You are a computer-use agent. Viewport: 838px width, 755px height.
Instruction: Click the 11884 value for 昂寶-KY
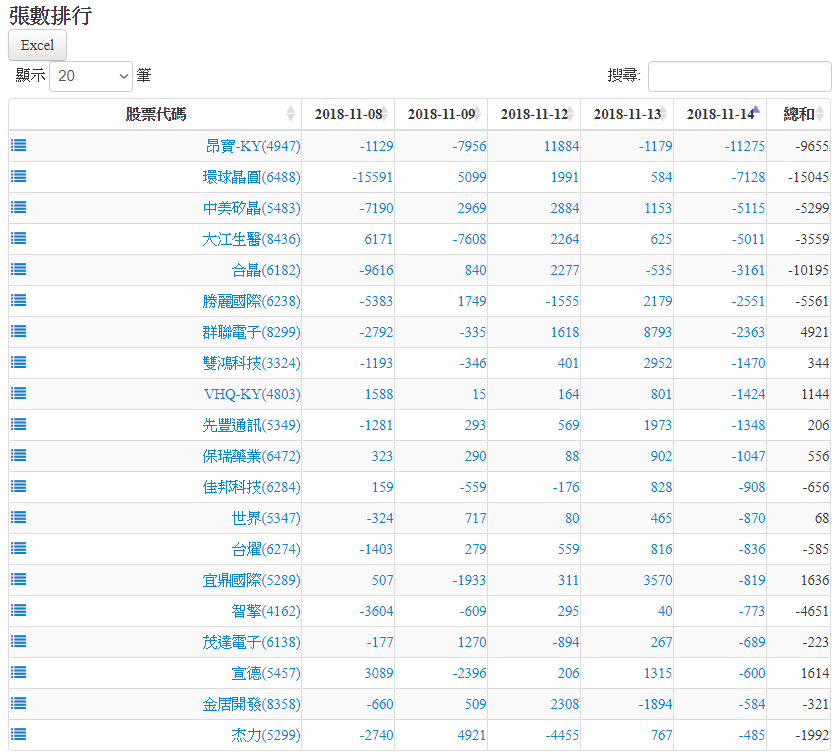561,146
